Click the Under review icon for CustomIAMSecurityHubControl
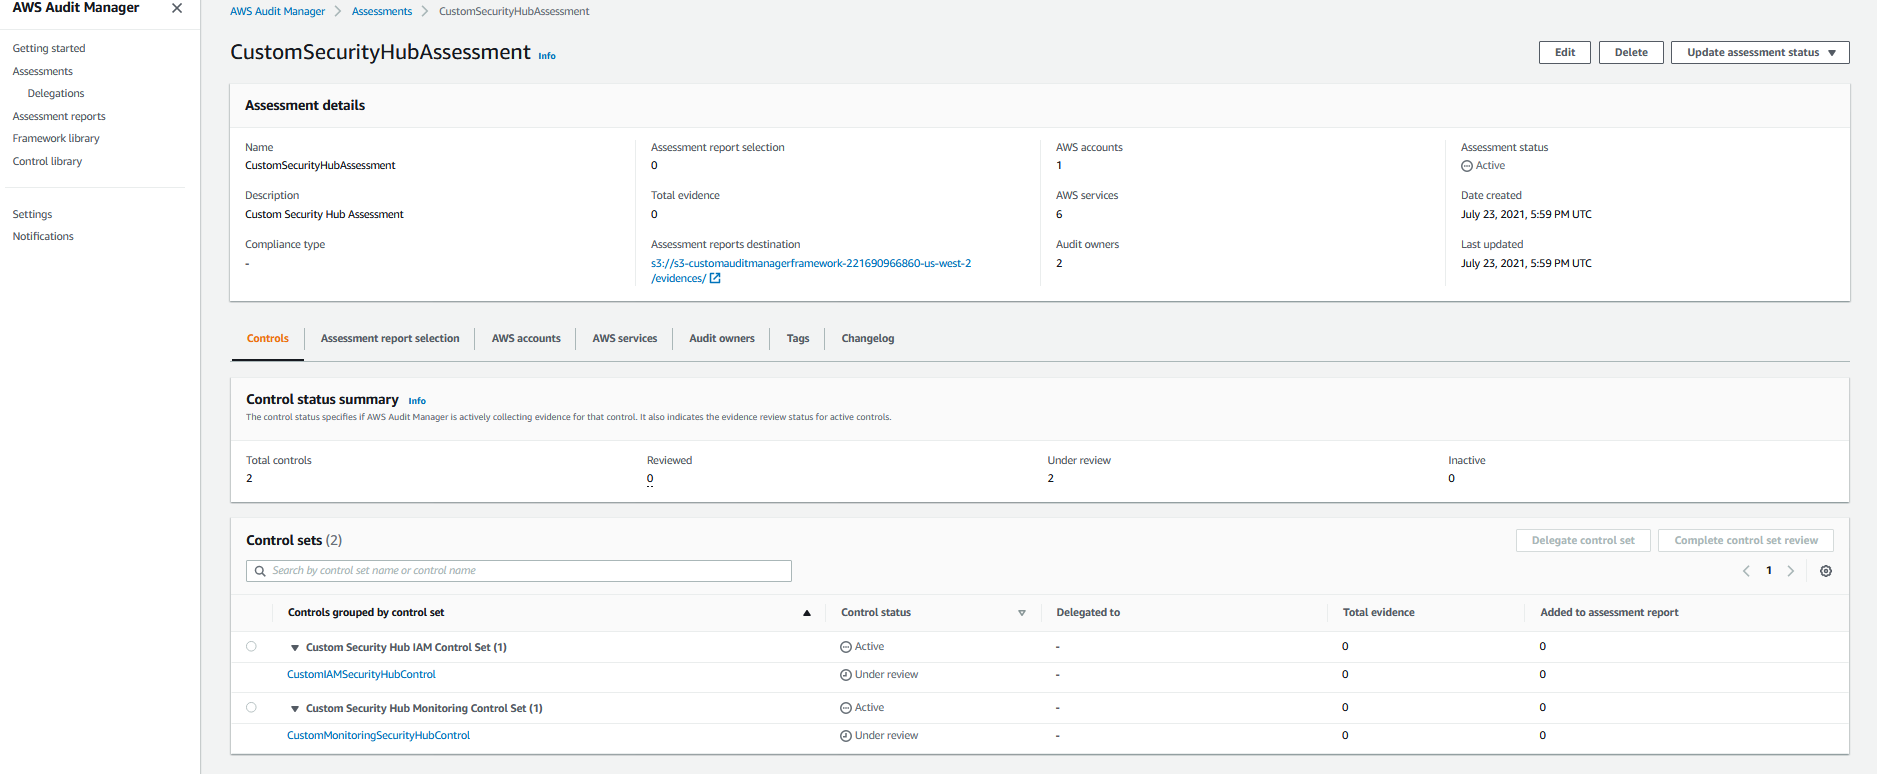The height and width of the screenshot is (774, 1877). [846, 675]
